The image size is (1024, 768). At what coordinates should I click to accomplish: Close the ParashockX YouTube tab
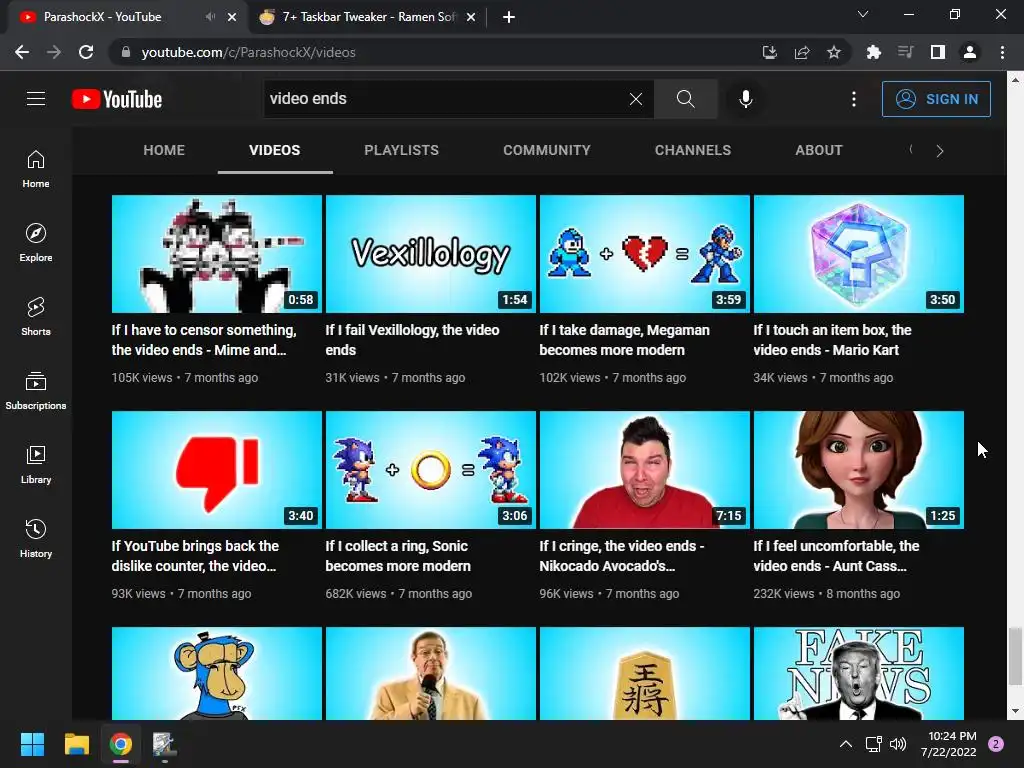[232, 17]
